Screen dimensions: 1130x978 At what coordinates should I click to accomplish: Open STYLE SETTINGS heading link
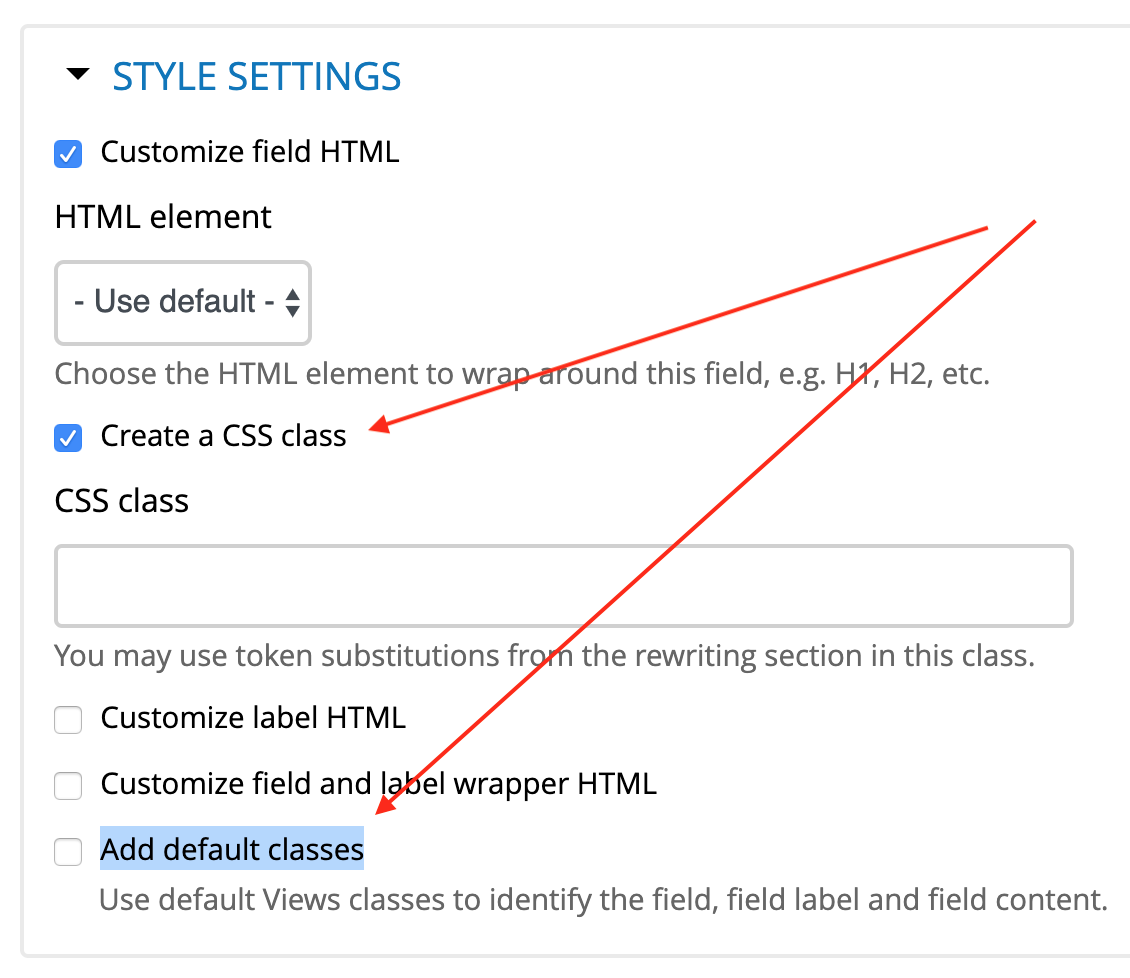(x=256, y=76)
